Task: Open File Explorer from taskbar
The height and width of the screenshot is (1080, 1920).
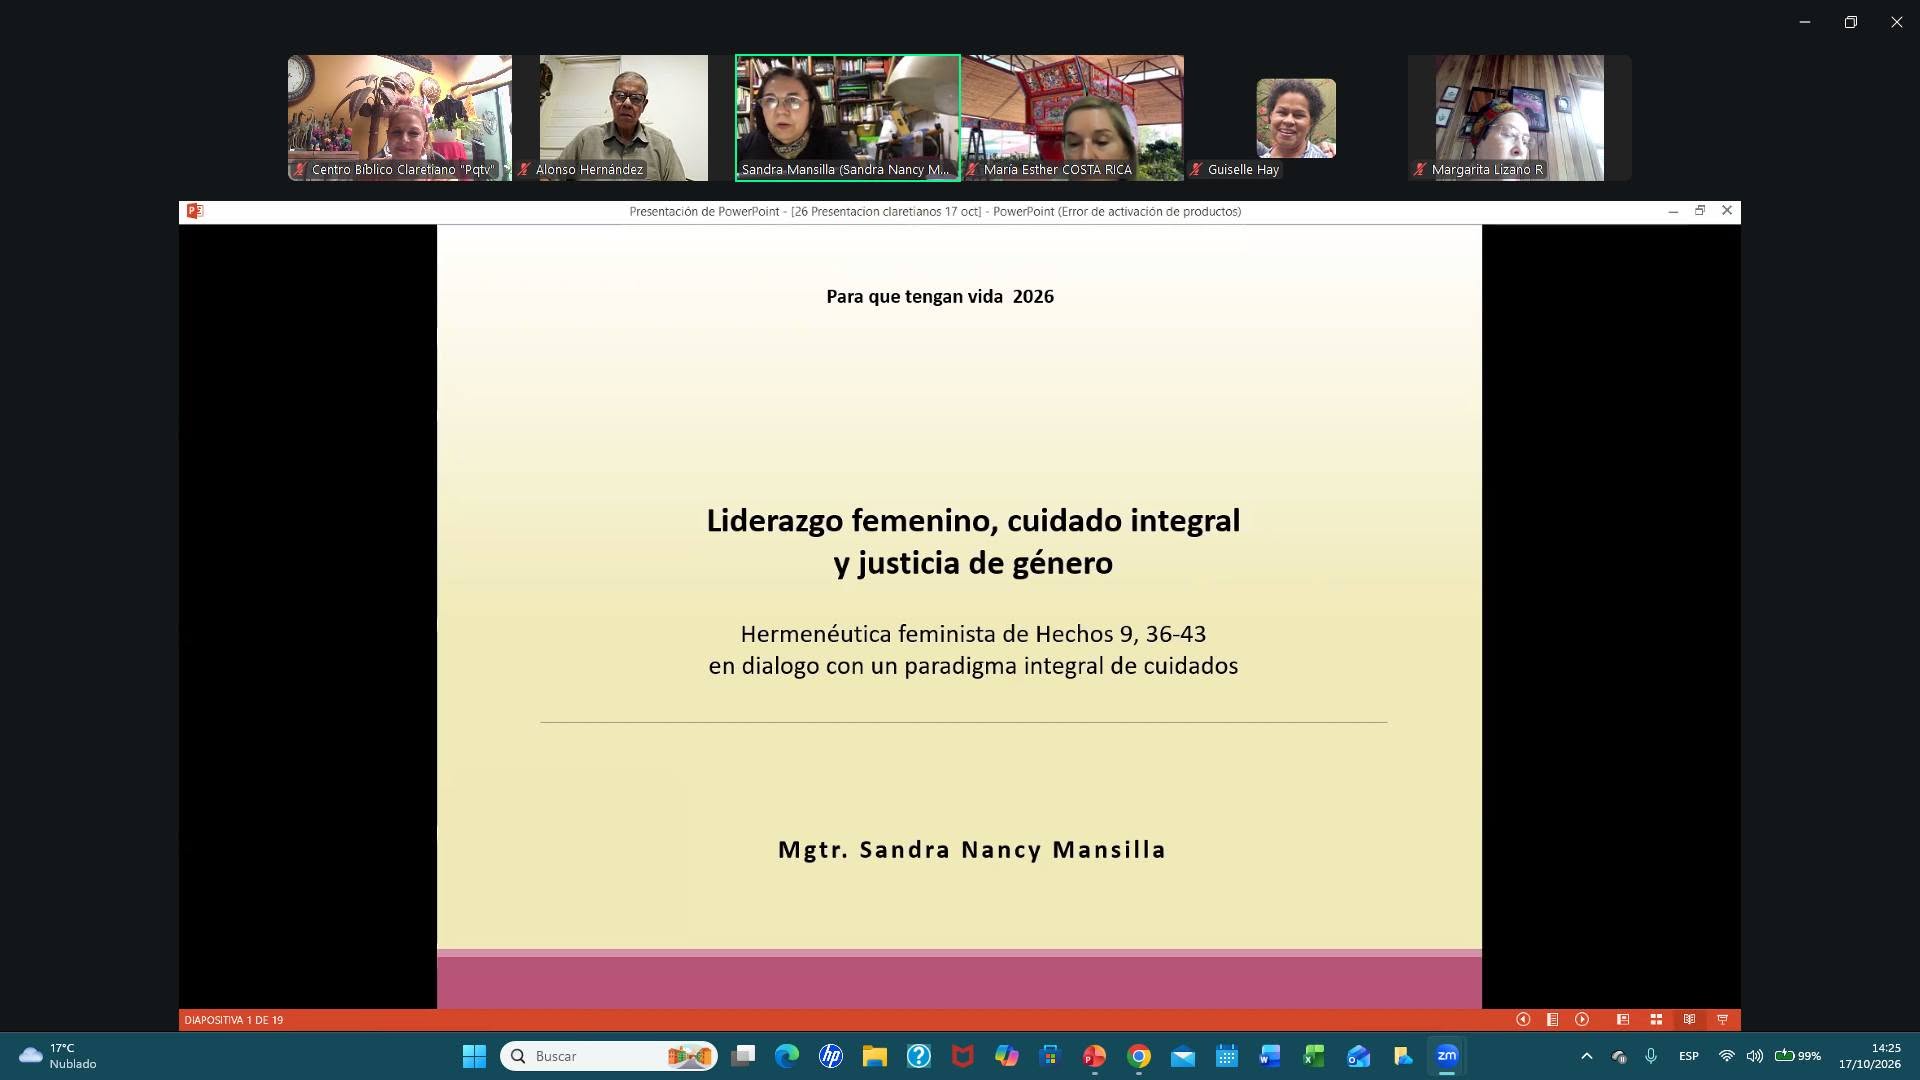Action: pos(875,1056)
